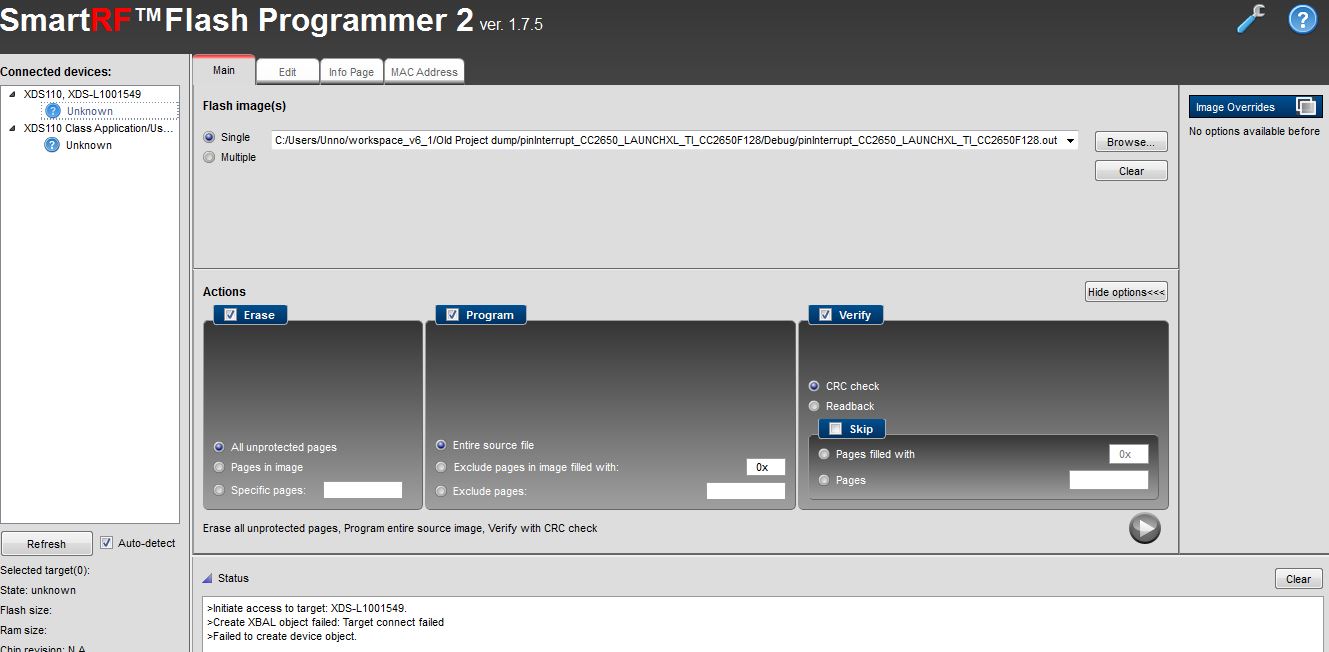Click the 'State: unknown' label
This screenshot has height=652, width=1329.
tap(38, 590)
